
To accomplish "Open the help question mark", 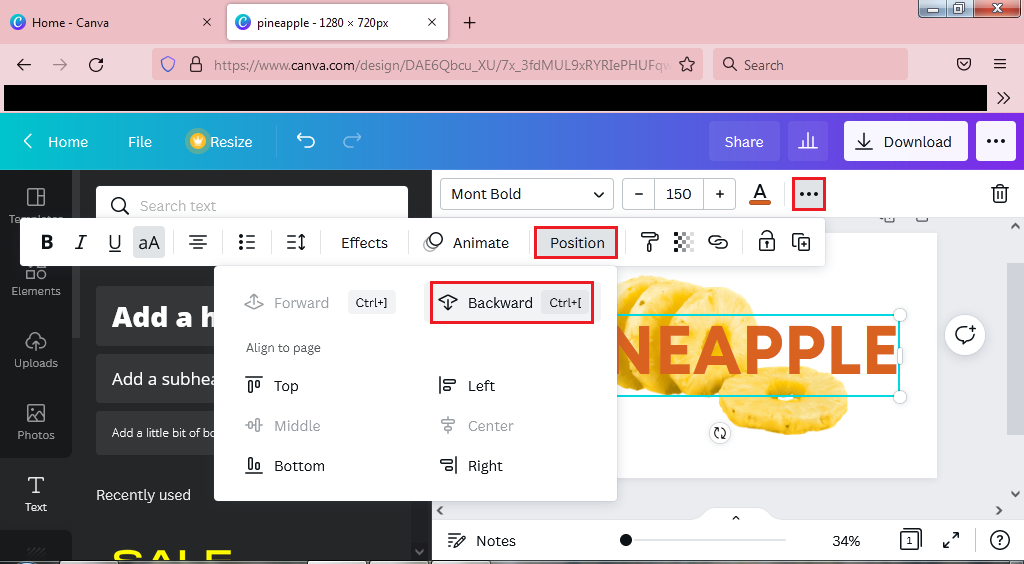I will (x=1000, y=540).
